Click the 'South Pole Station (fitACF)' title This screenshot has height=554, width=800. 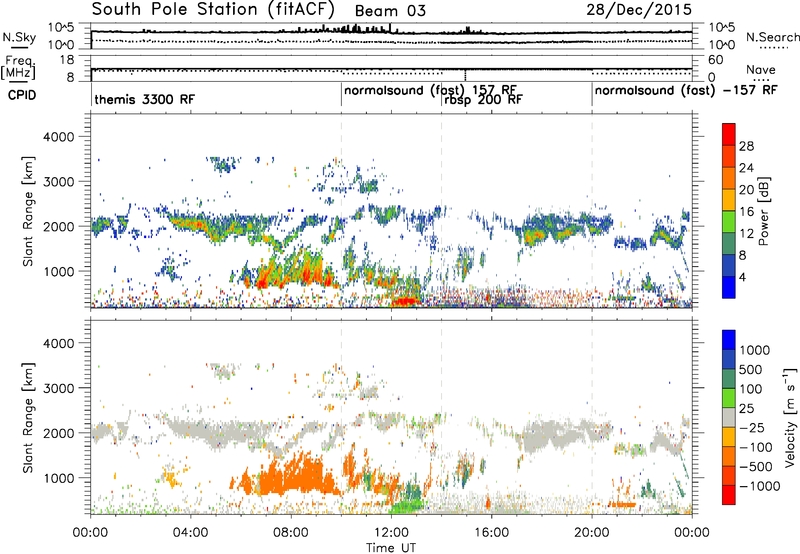pos(213,10)
